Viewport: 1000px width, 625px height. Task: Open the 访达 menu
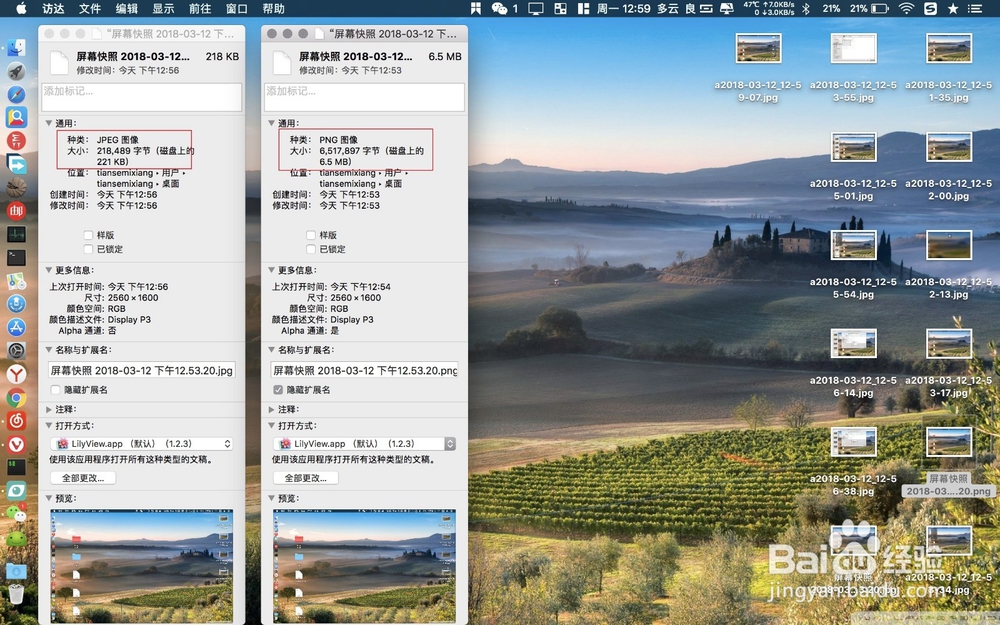pyautogui.click(x=54, y=8)
